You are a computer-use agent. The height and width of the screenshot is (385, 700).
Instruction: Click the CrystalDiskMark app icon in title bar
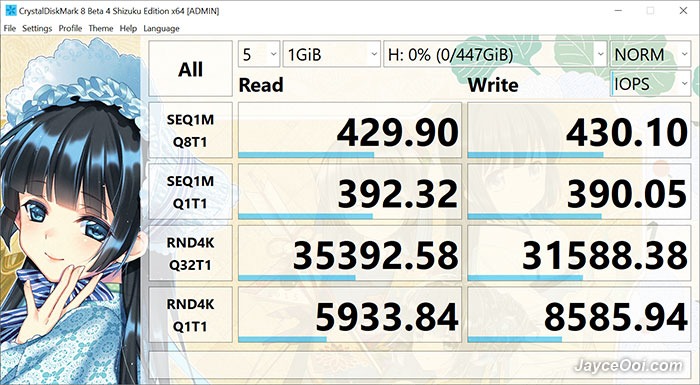click(x=11, y=11)
